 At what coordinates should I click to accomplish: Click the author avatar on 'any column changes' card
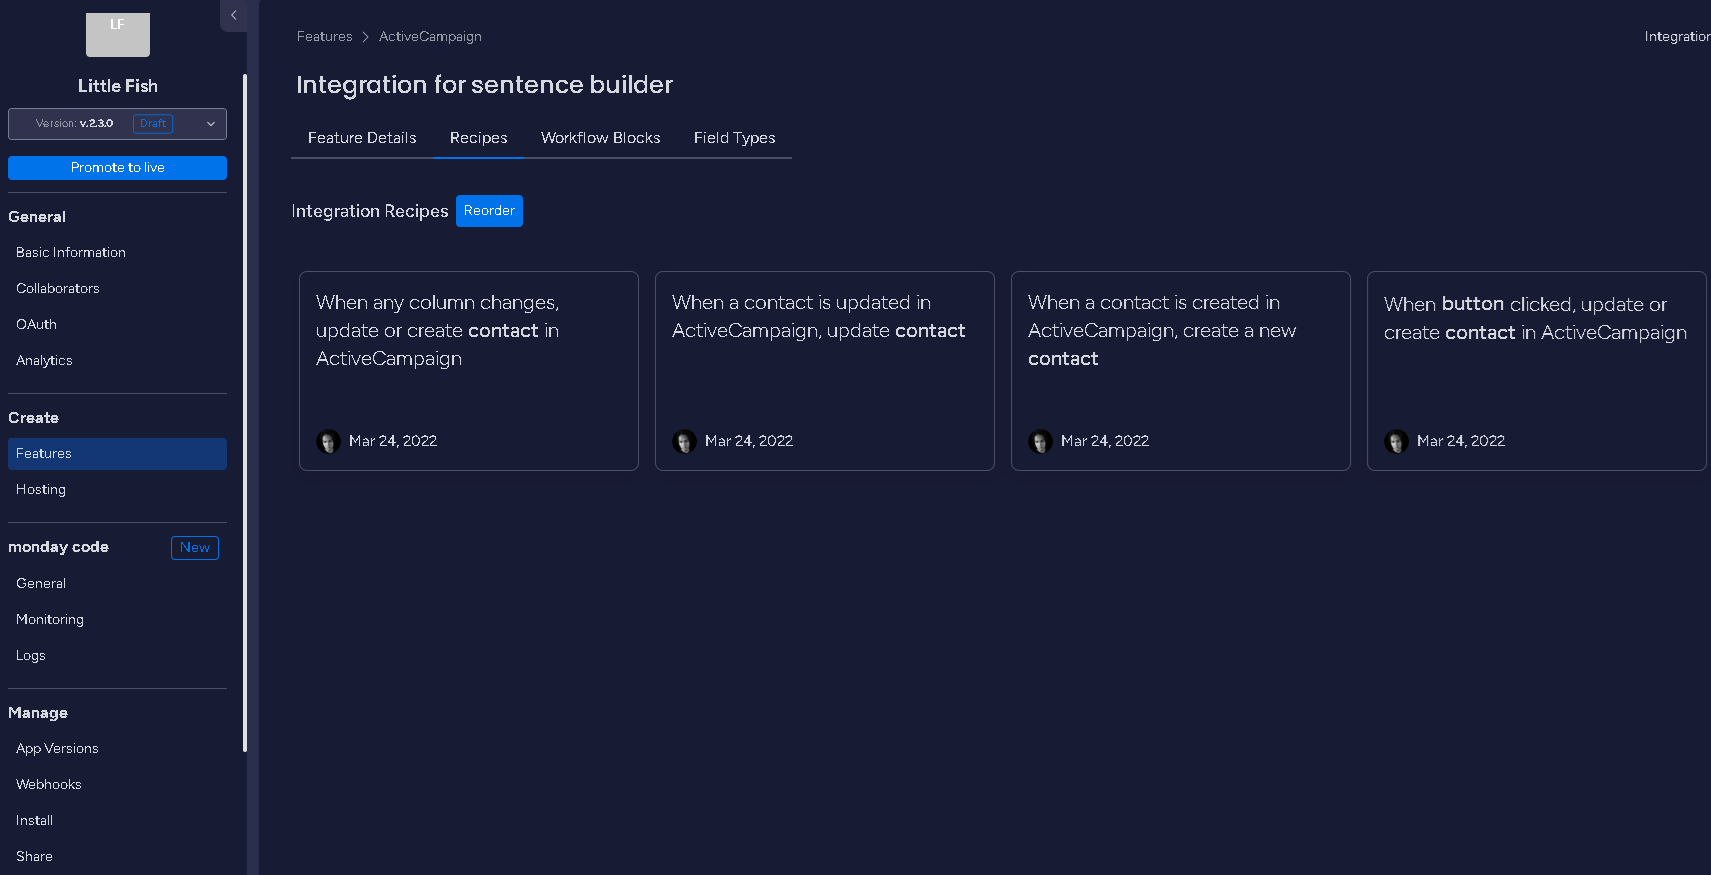click(x=328, y=441)
